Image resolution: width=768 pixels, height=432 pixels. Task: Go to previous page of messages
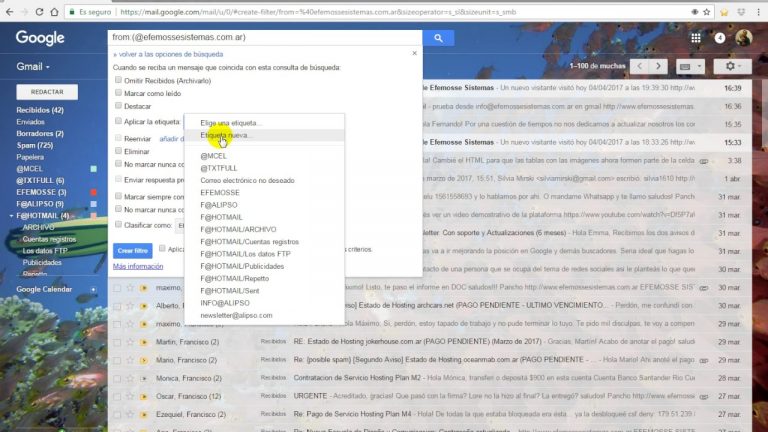(640, 66)
